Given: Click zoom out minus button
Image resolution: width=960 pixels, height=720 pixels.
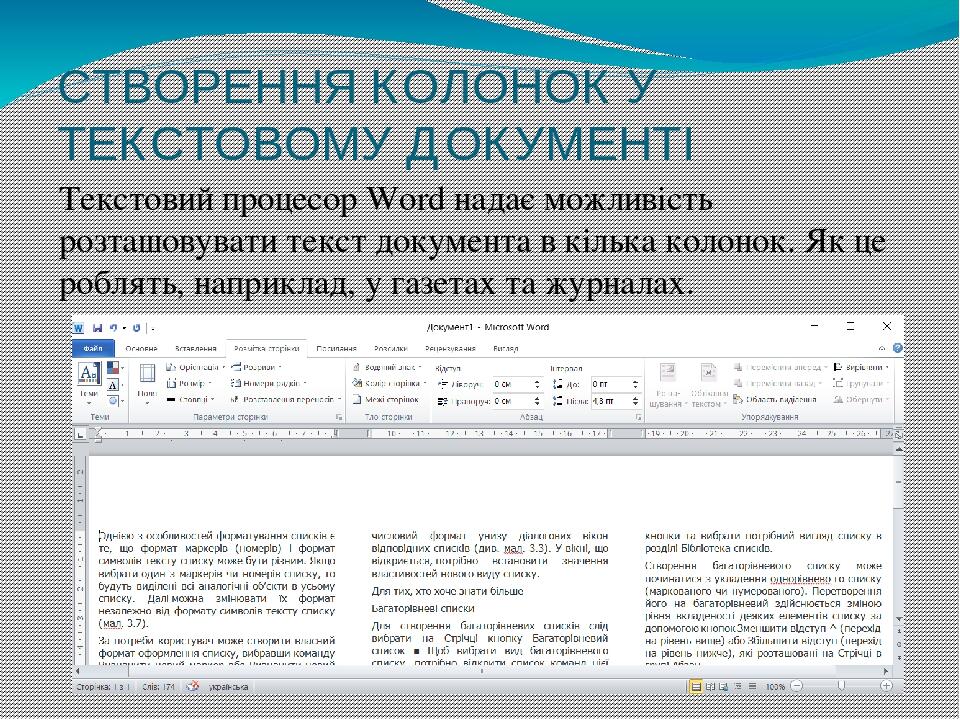Looking at the screenshot, I should [x=797, y=686].
